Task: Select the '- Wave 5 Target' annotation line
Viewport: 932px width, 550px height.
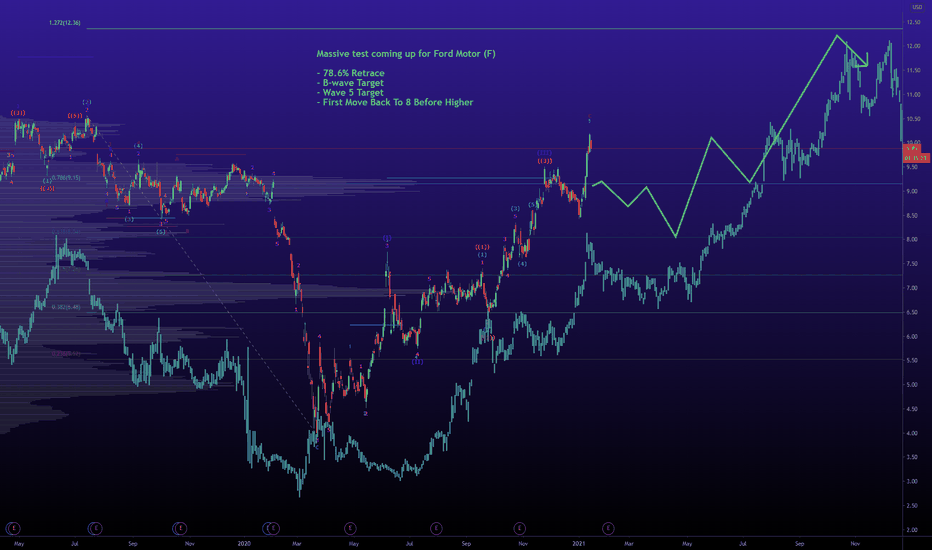Action: [x=350, y=92]
